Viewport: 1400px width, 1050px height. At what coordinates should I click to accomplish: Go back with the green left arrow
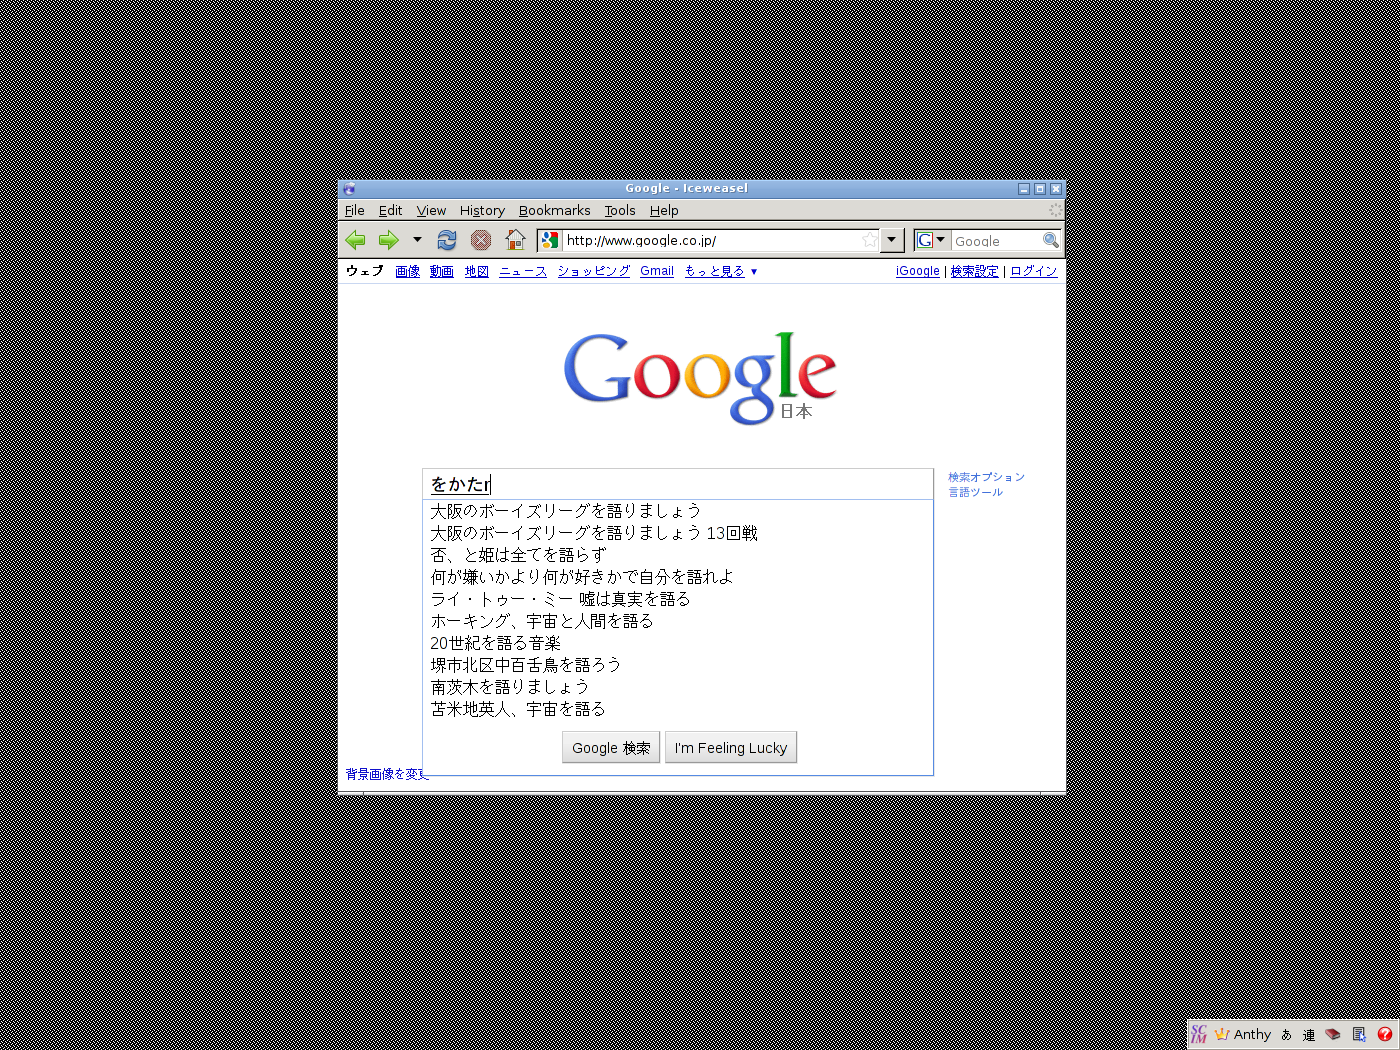(355, 240)
